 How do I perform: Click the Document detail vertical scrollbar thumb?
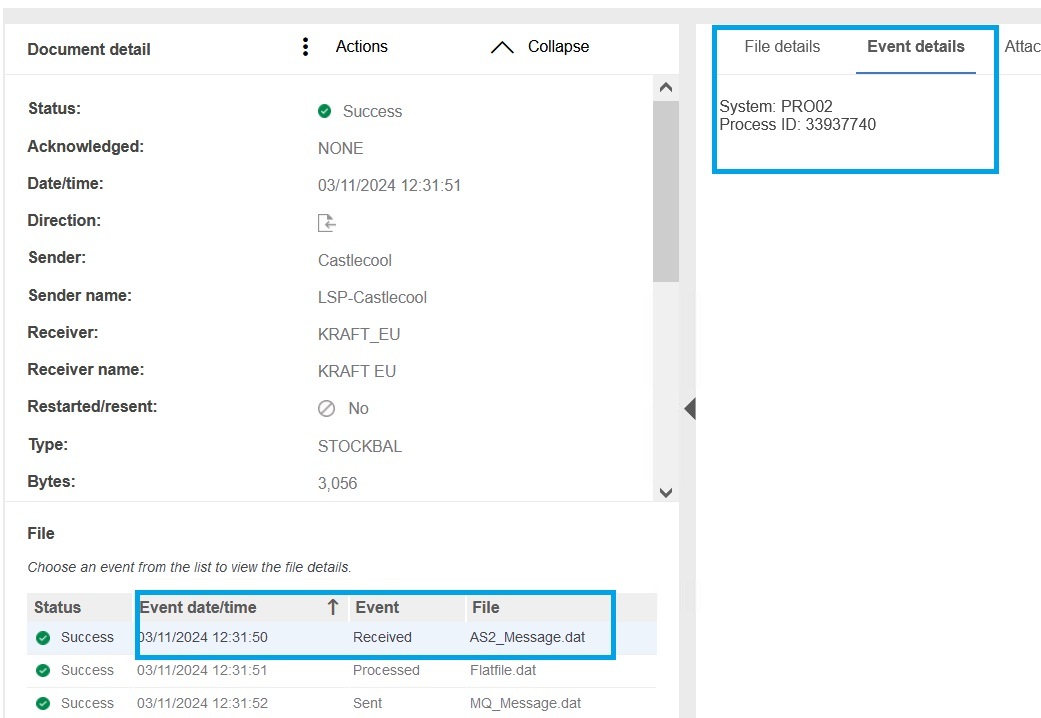665,190
